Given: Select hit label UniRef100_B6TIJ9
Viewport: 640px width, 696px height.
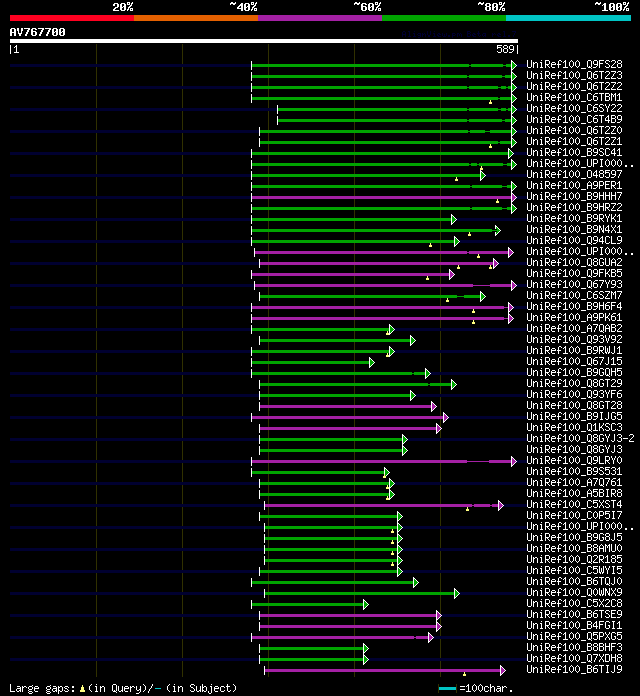Looking at the screenshot, I should (x=574, y=669).
